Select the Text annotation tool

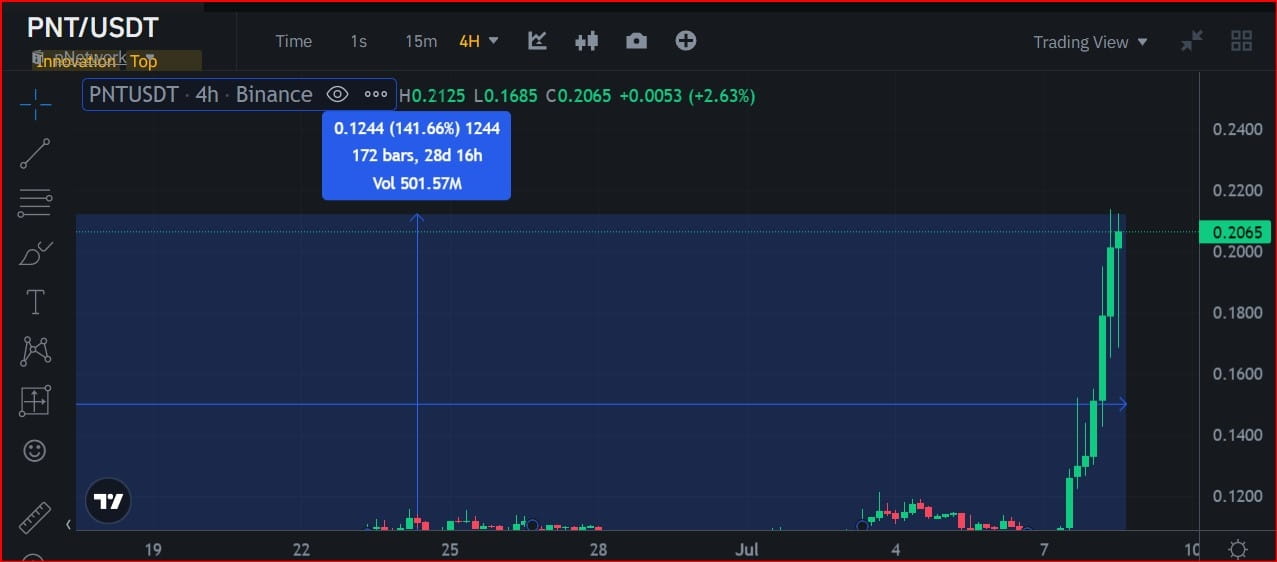[35, 302]
